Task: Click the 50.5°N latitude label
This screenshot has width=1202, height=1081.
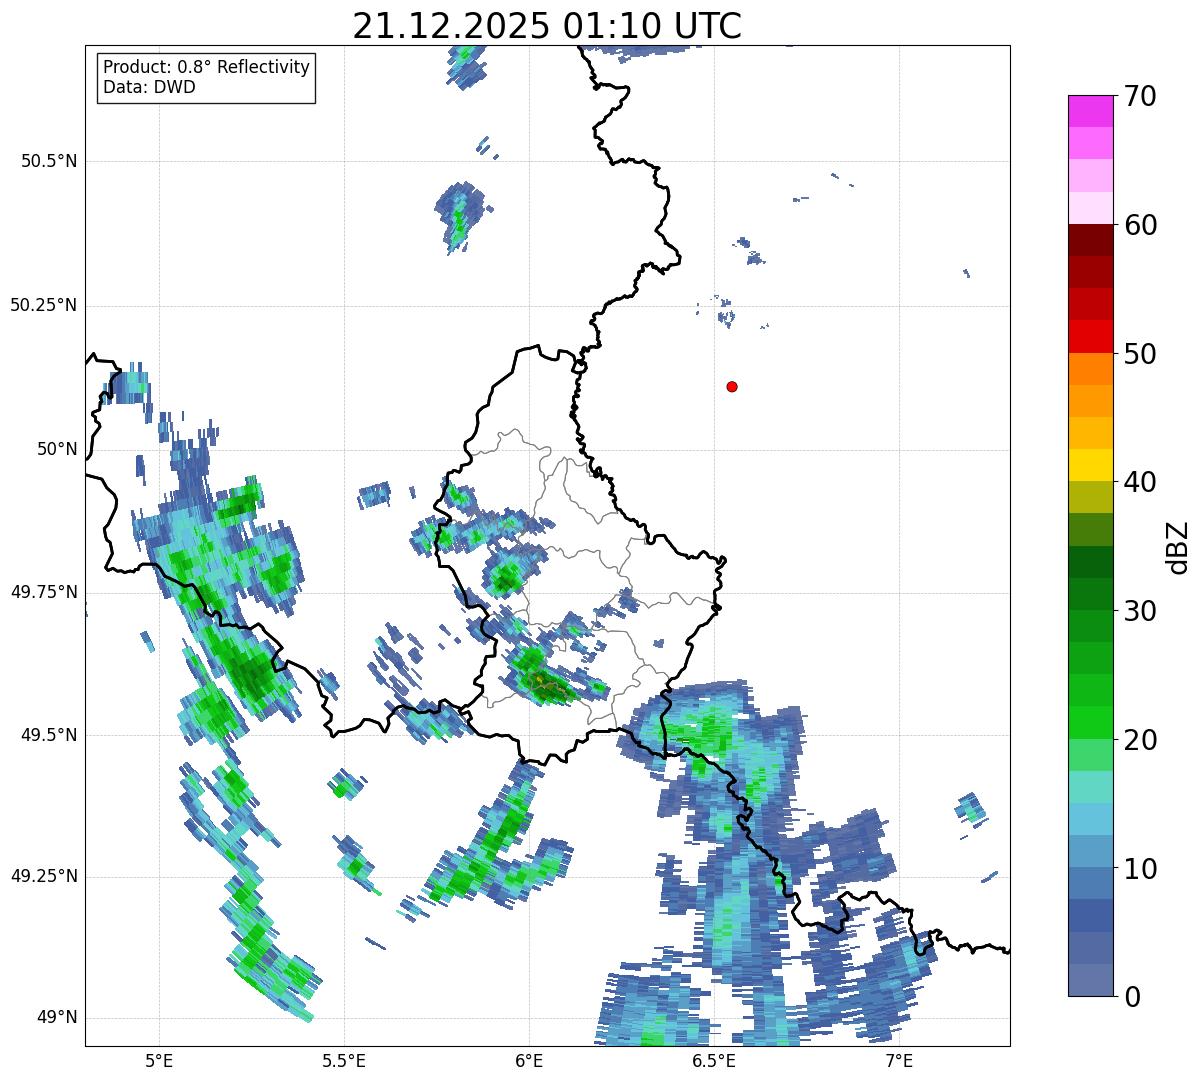Action: (x=49, y=161)
